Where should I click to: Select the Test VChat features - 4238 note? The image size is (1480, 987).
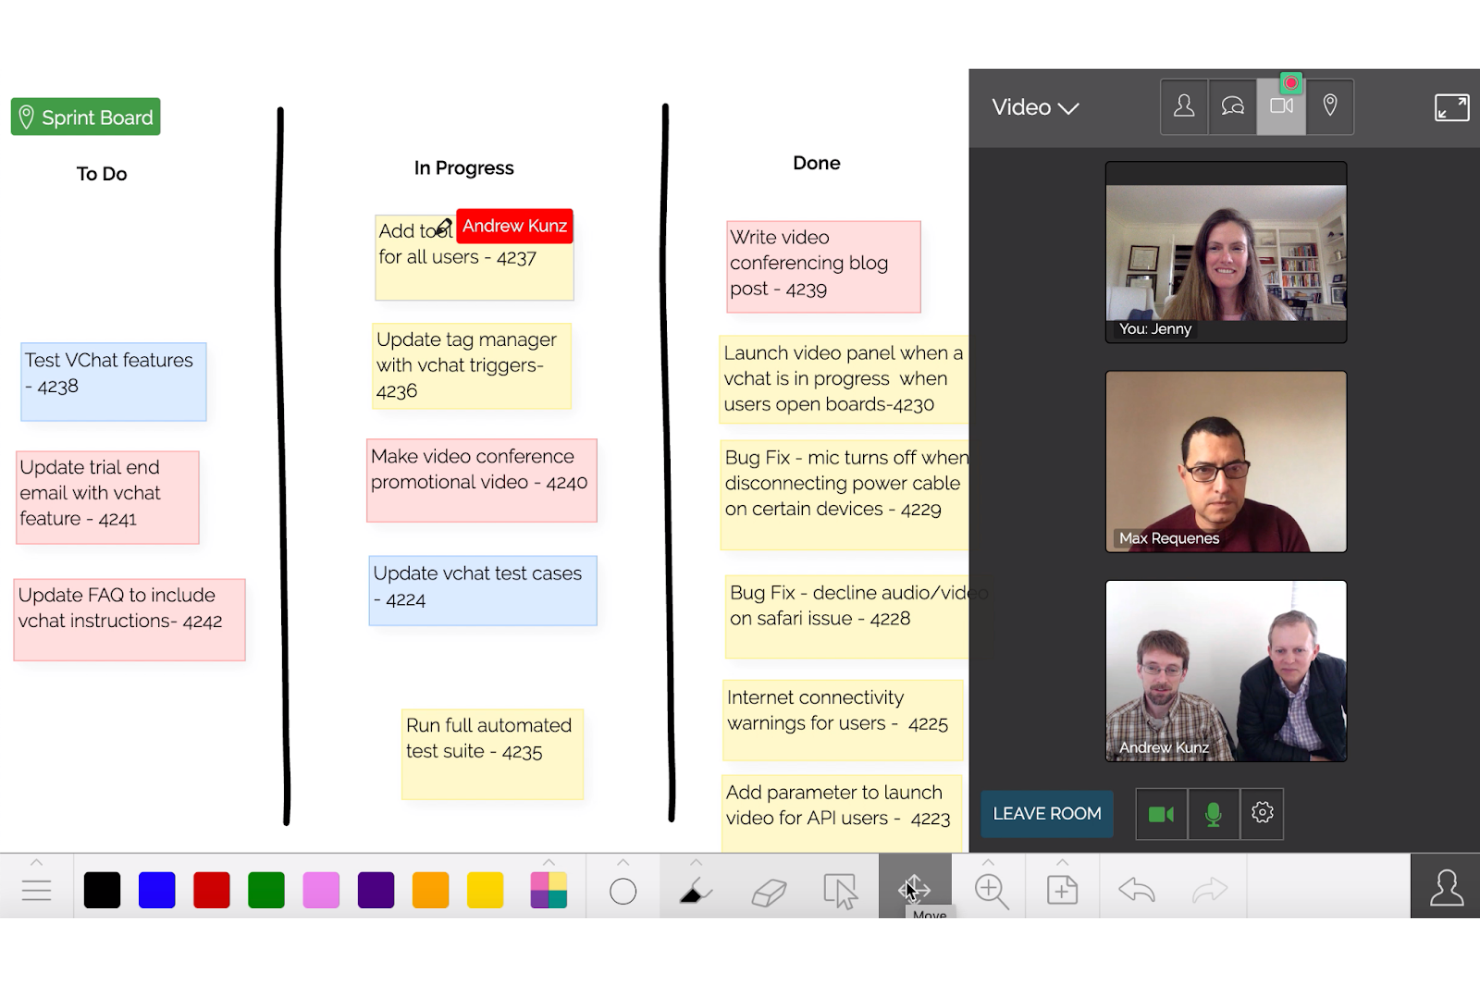[x=114, y=382]
